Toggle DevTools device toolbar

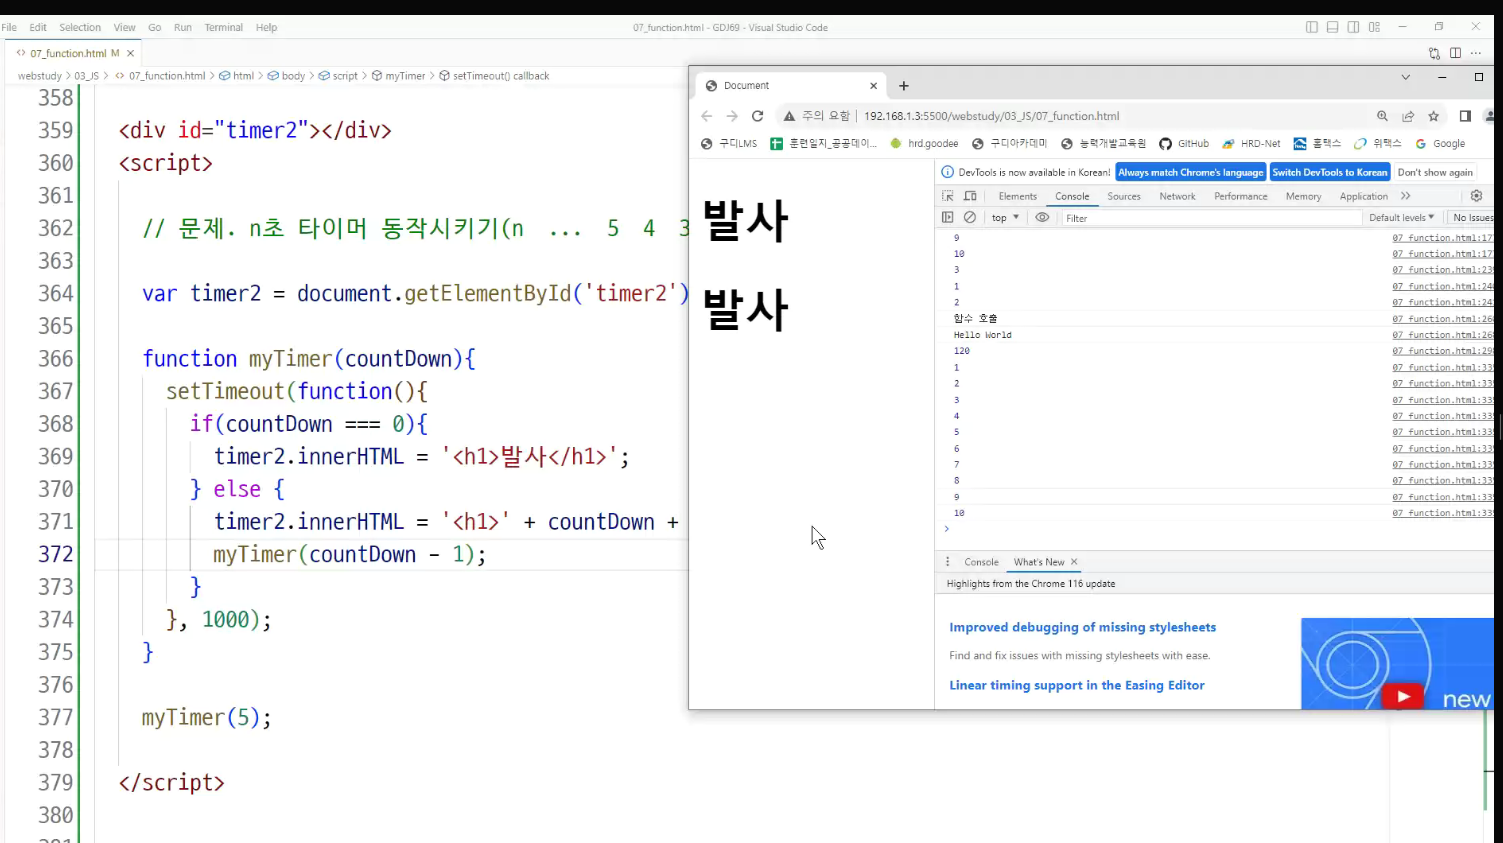970,196
